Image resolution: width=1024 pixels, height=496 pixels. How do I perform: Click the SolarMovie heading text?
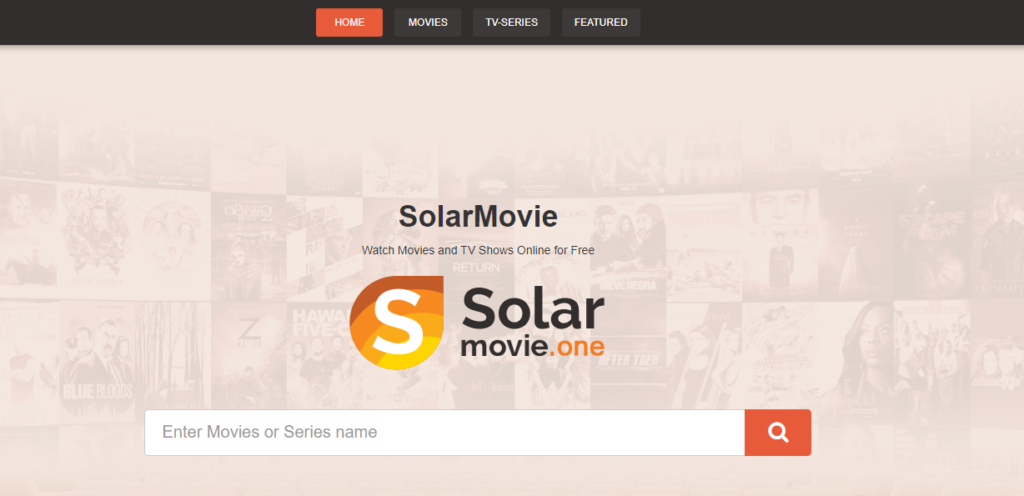point(478,217)
